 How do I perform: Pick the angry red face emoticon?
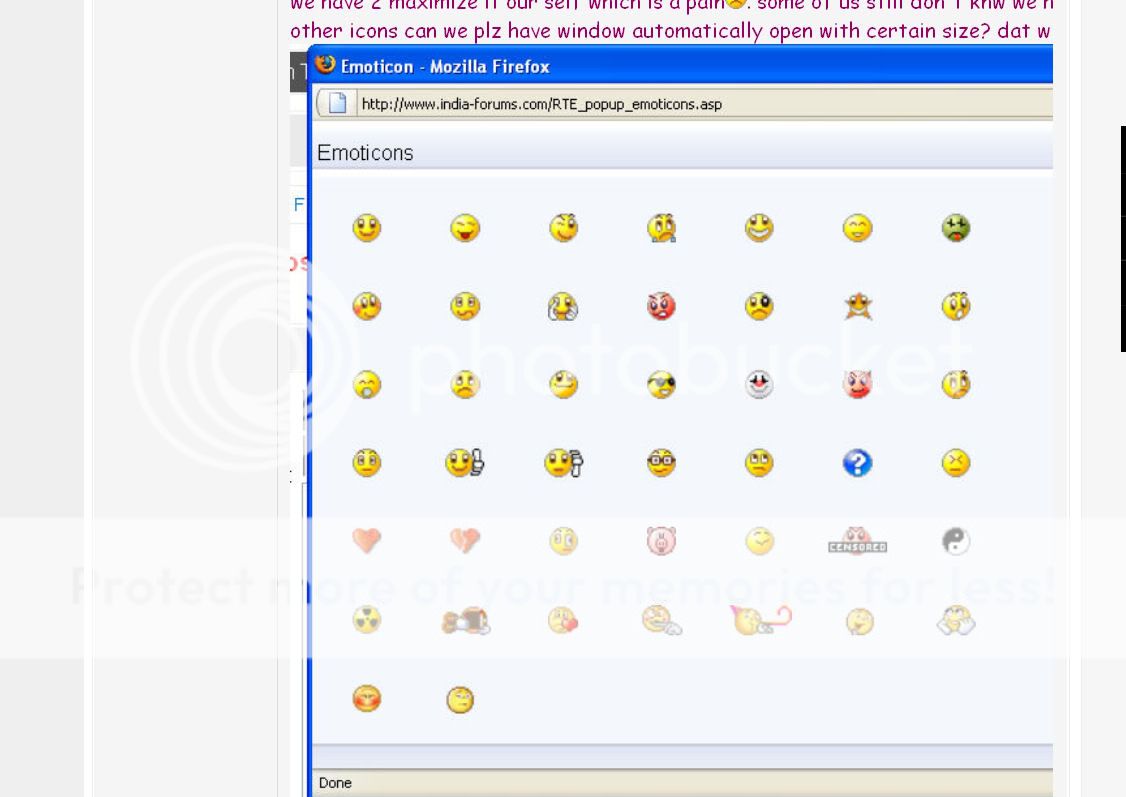click(x=661, y=307)
